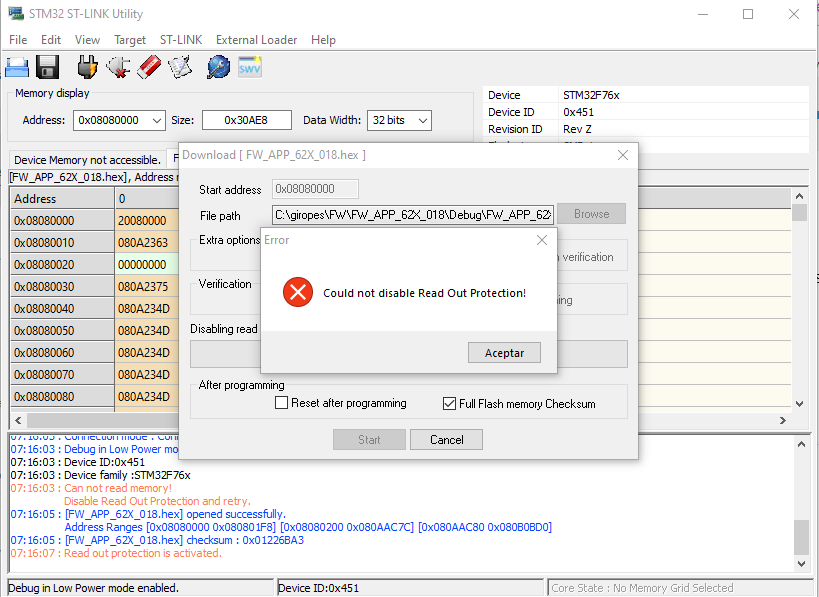Click status bar 'Debug in Low Power mode enabled.'
The width and height of the screenshot is (819, 597).
coord(140,588)
